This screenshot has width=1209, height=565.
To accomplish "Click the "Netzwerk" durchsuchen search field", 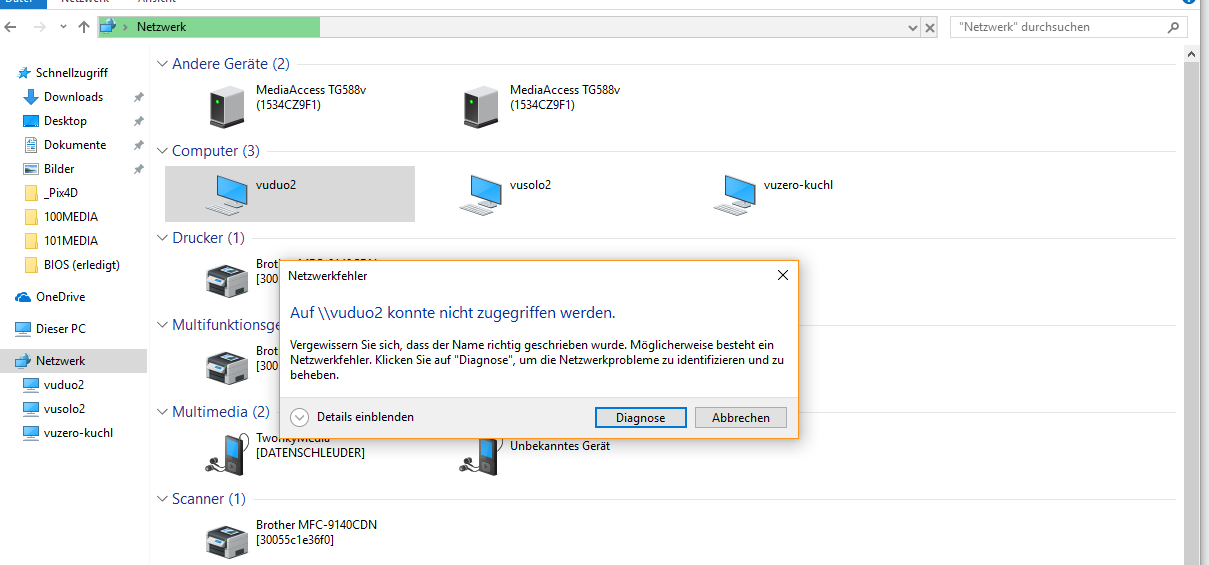I will click(1069, 27).
